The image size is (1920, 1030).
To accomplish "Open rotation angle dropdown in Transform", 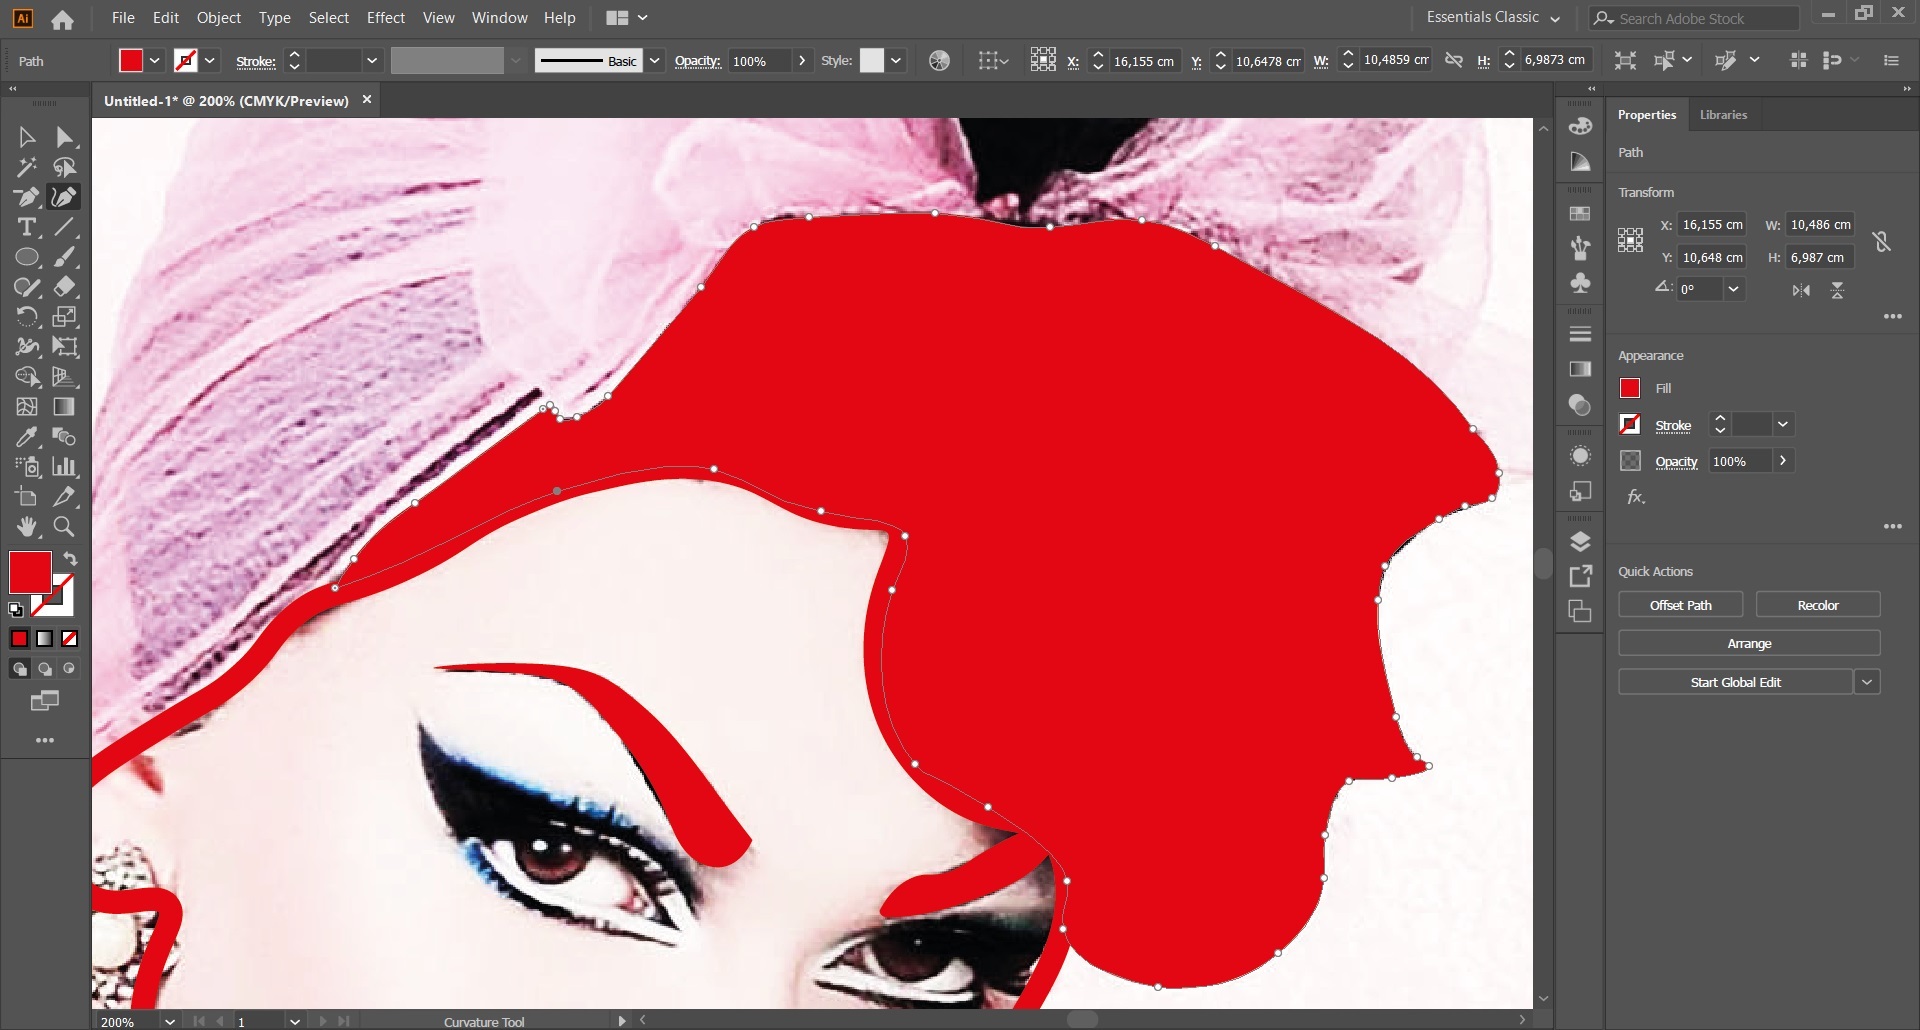I will (x=1734, y=289).
